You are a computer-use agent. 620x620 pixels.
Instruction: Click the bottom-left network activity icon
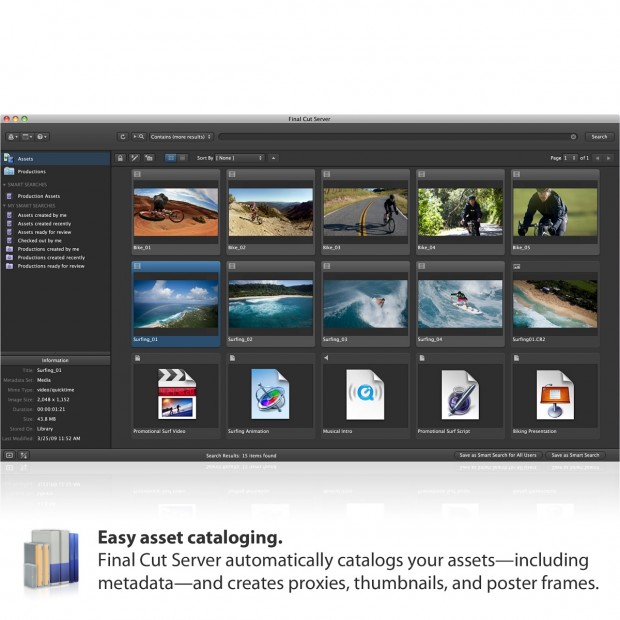coord(24,456)
